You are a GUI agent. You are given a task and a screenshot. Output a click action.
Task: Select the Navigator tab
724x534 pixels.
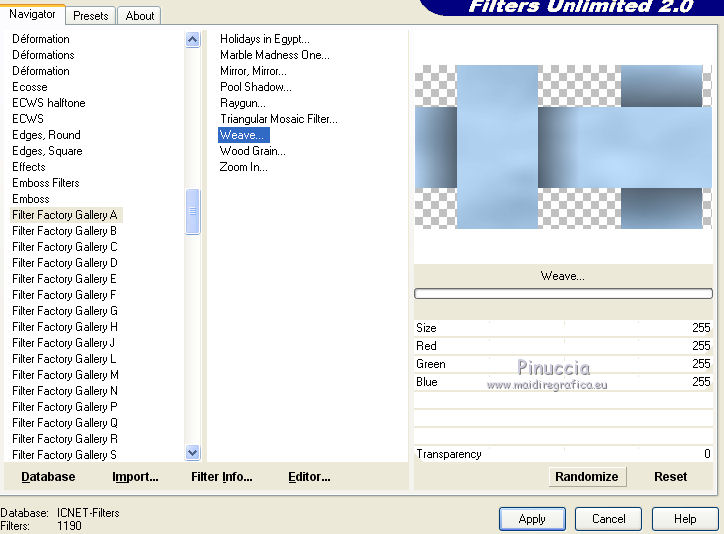pos(32,14)
